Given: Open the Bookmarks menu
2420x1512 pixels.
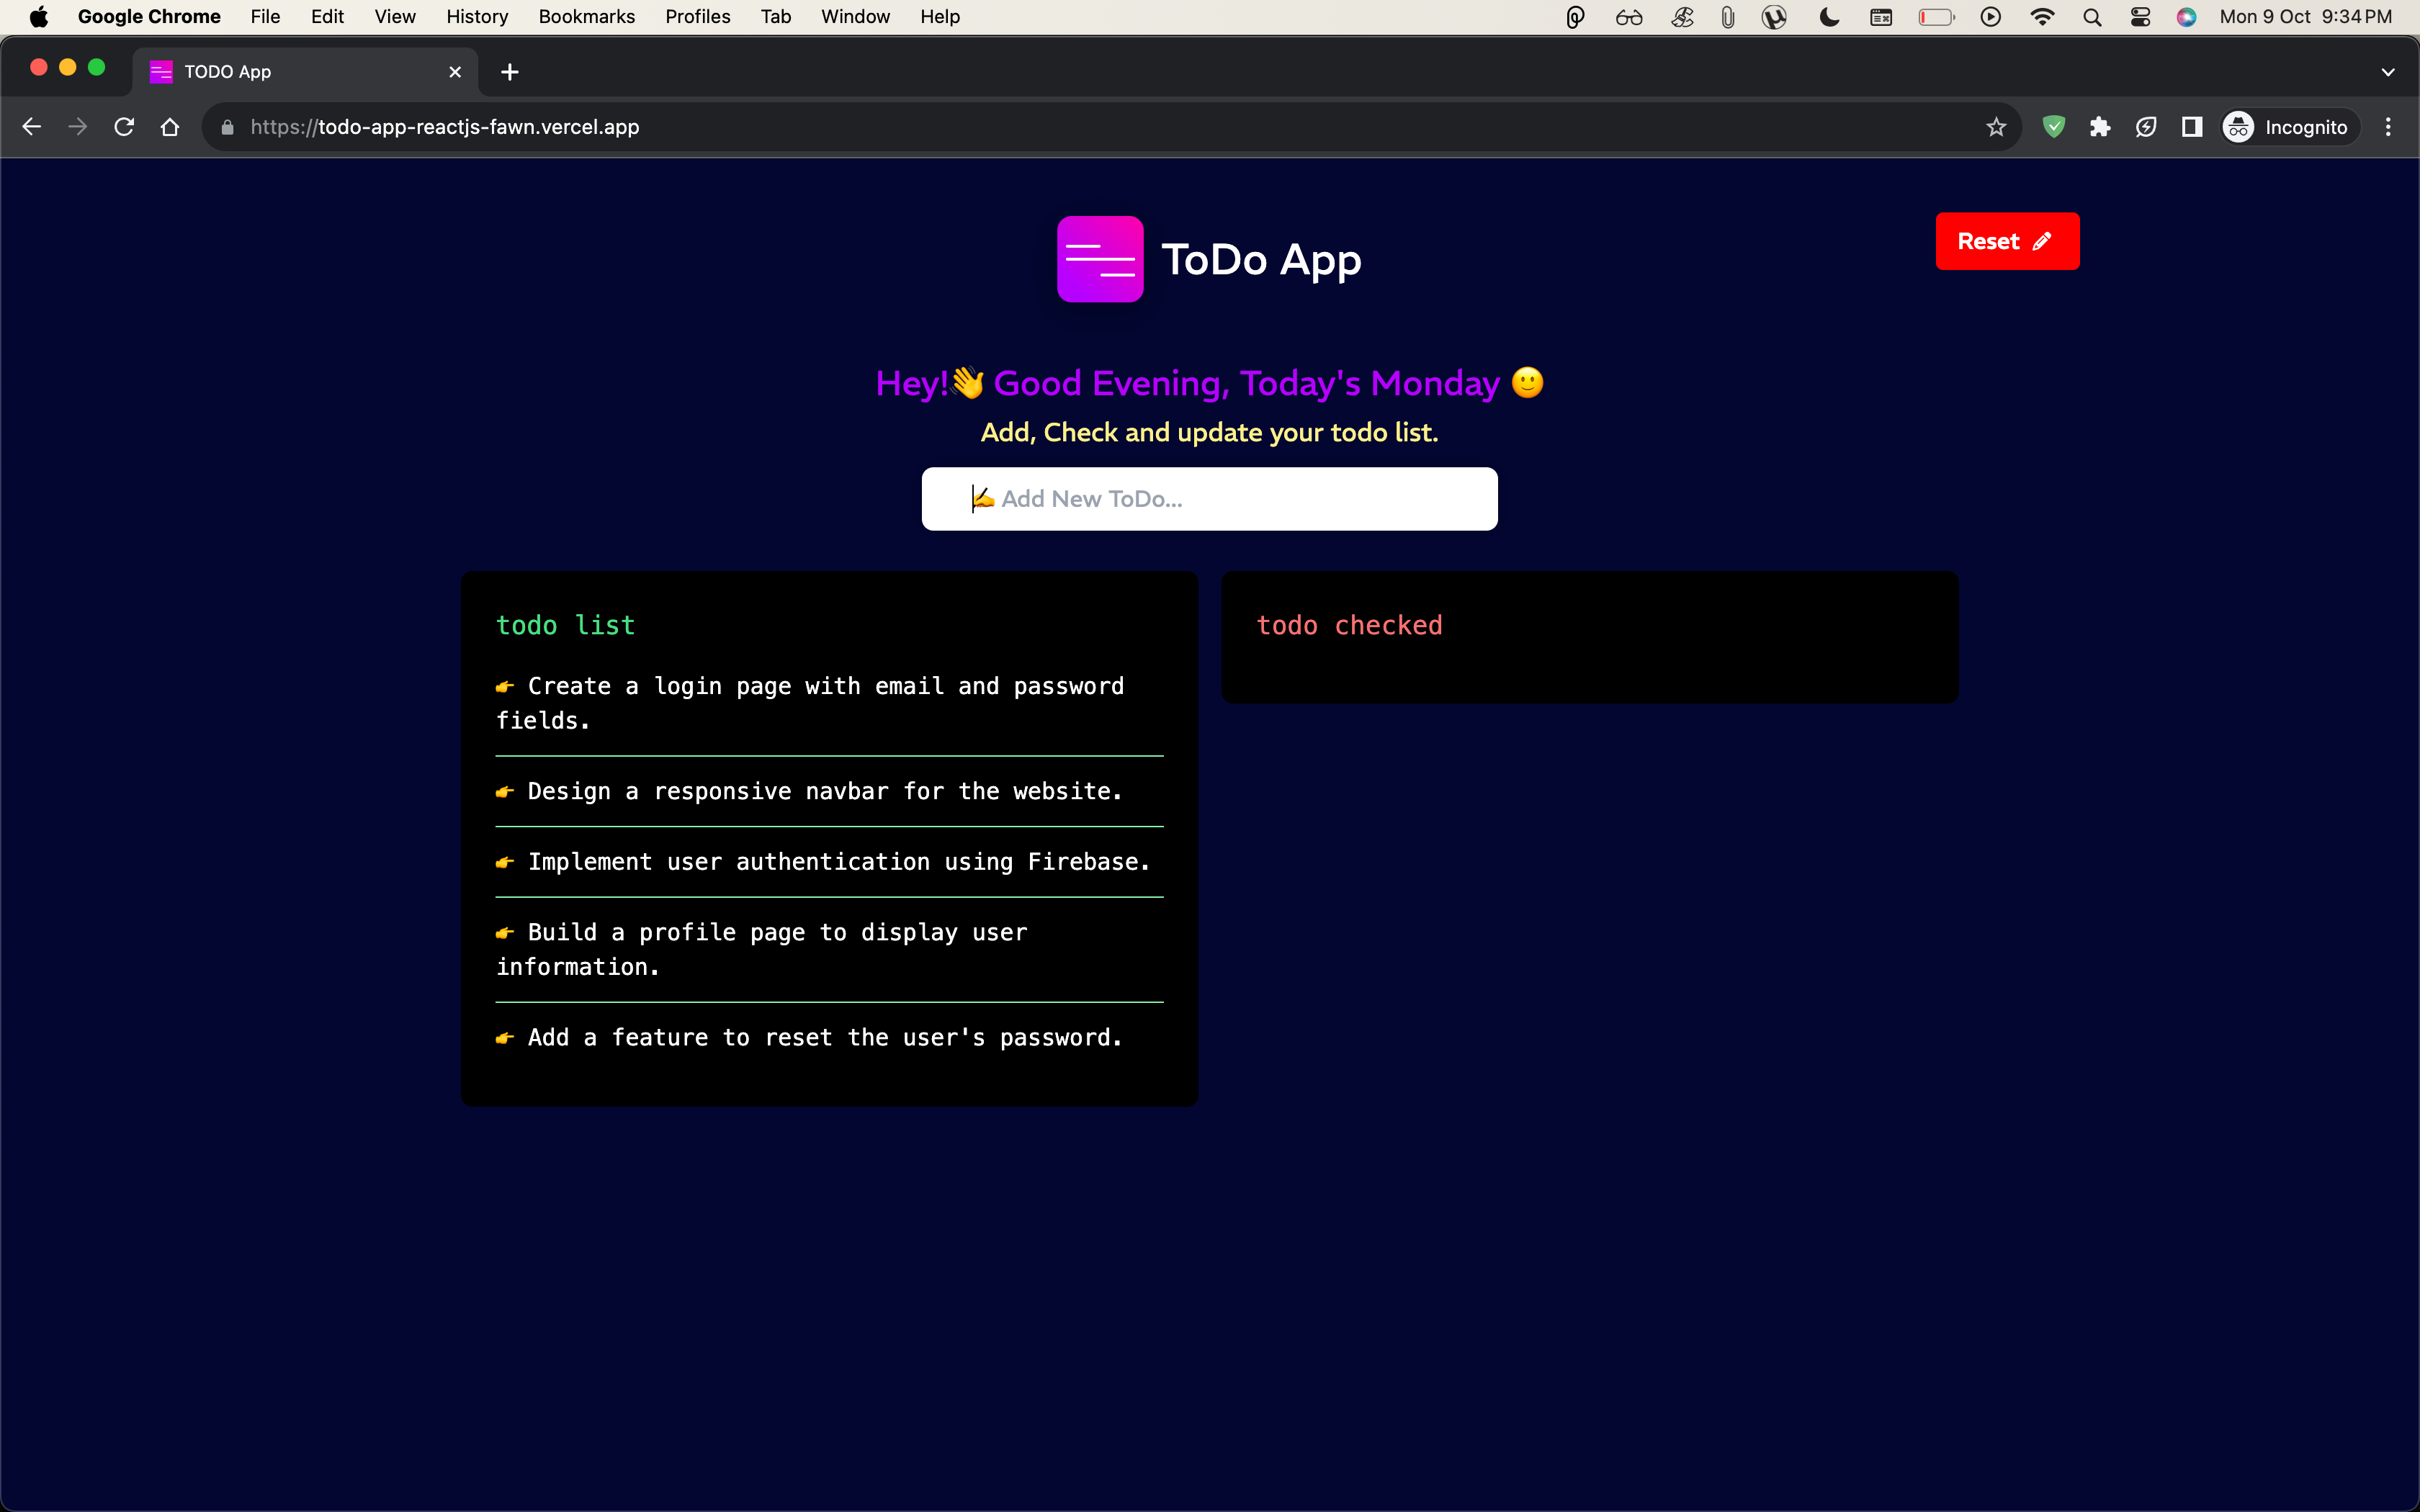Looking at the screenshot, I should click(586, 16).
